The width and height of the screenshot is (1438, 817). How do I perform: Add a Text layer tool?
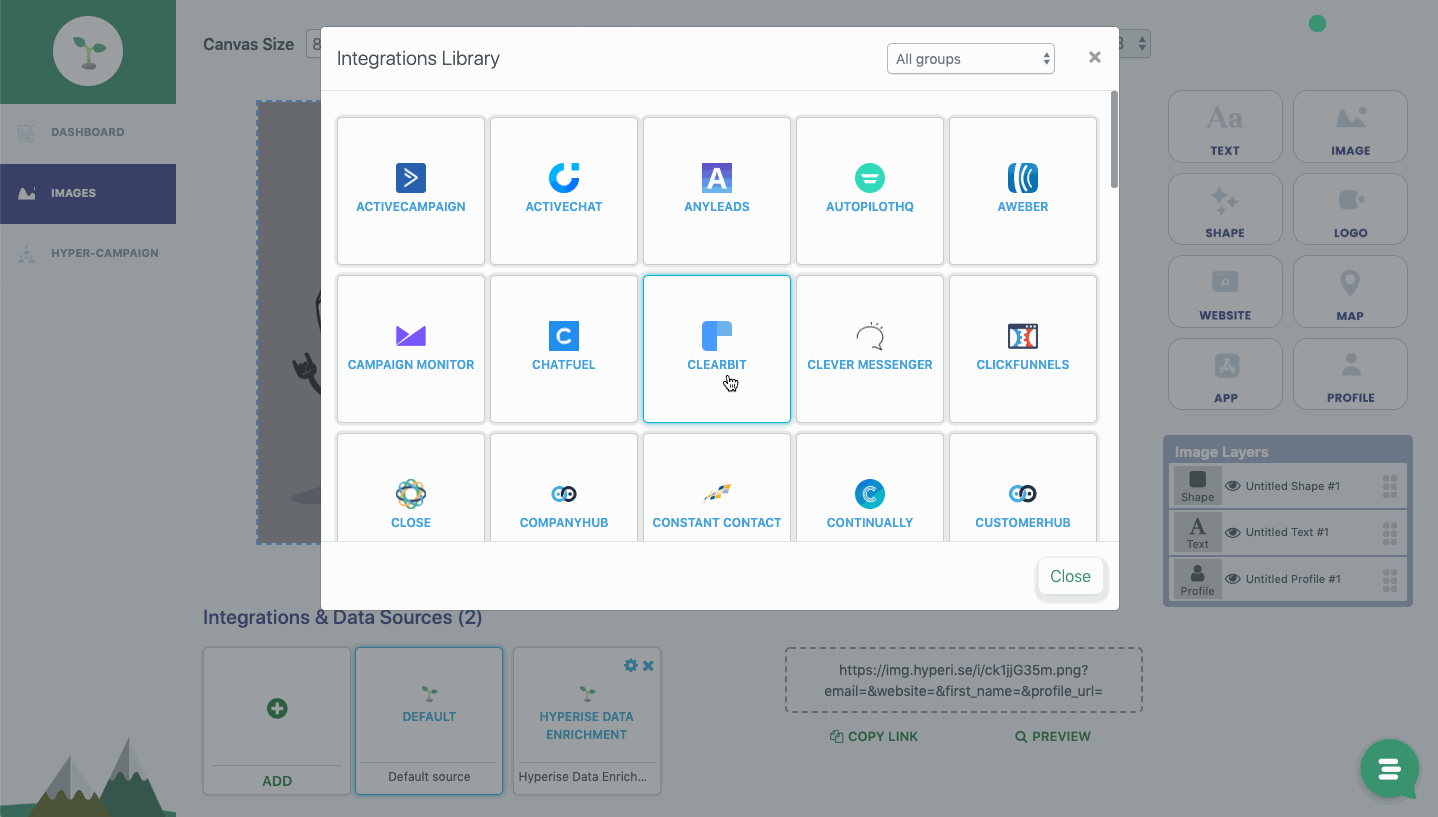coord(1225,127)
